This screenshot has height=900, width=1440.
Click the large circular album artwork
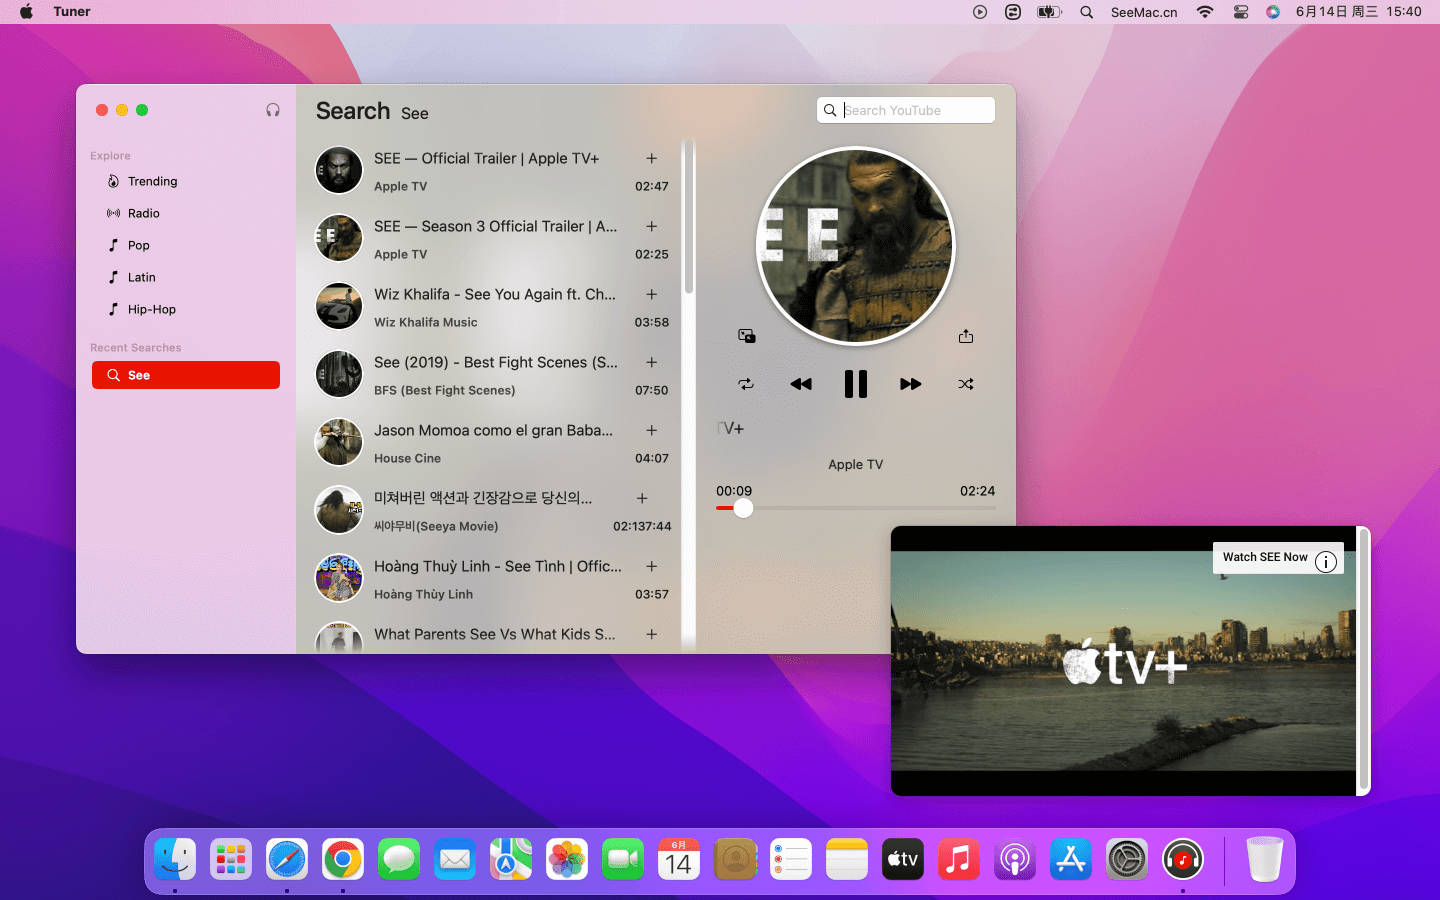coord(856,246)
